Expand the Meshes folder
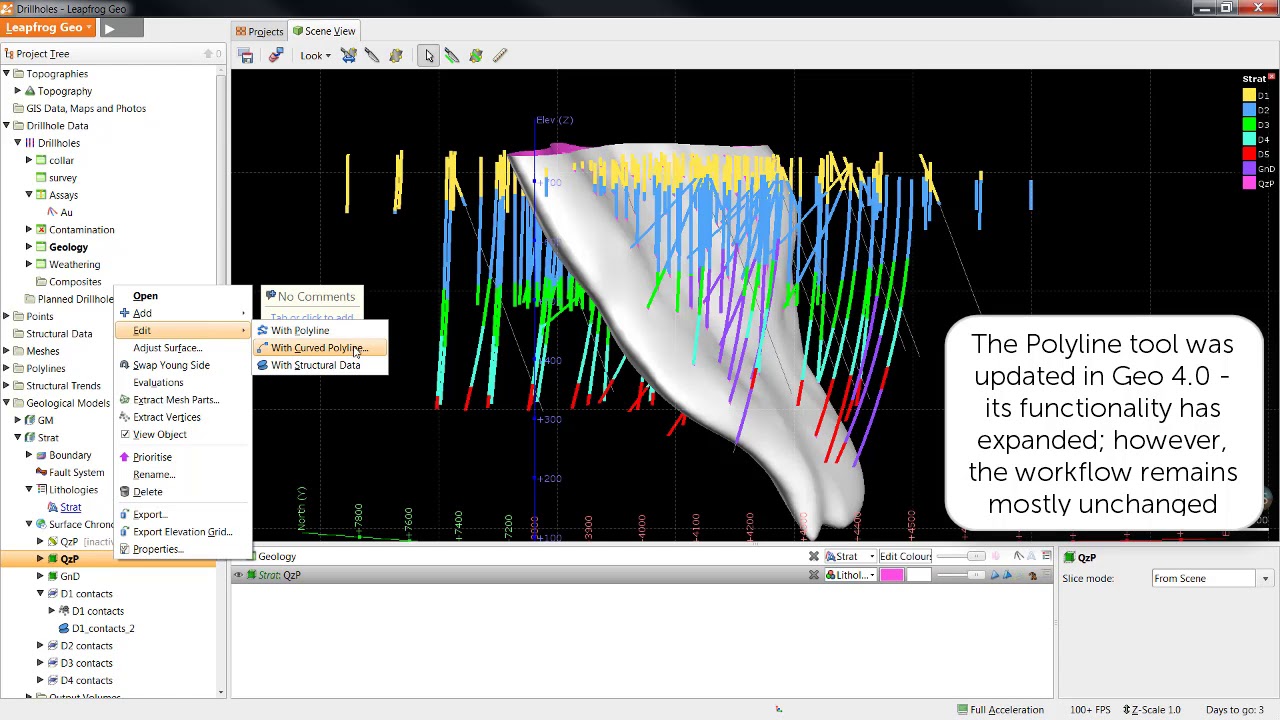1280x720 pixels. coord(6,351)
